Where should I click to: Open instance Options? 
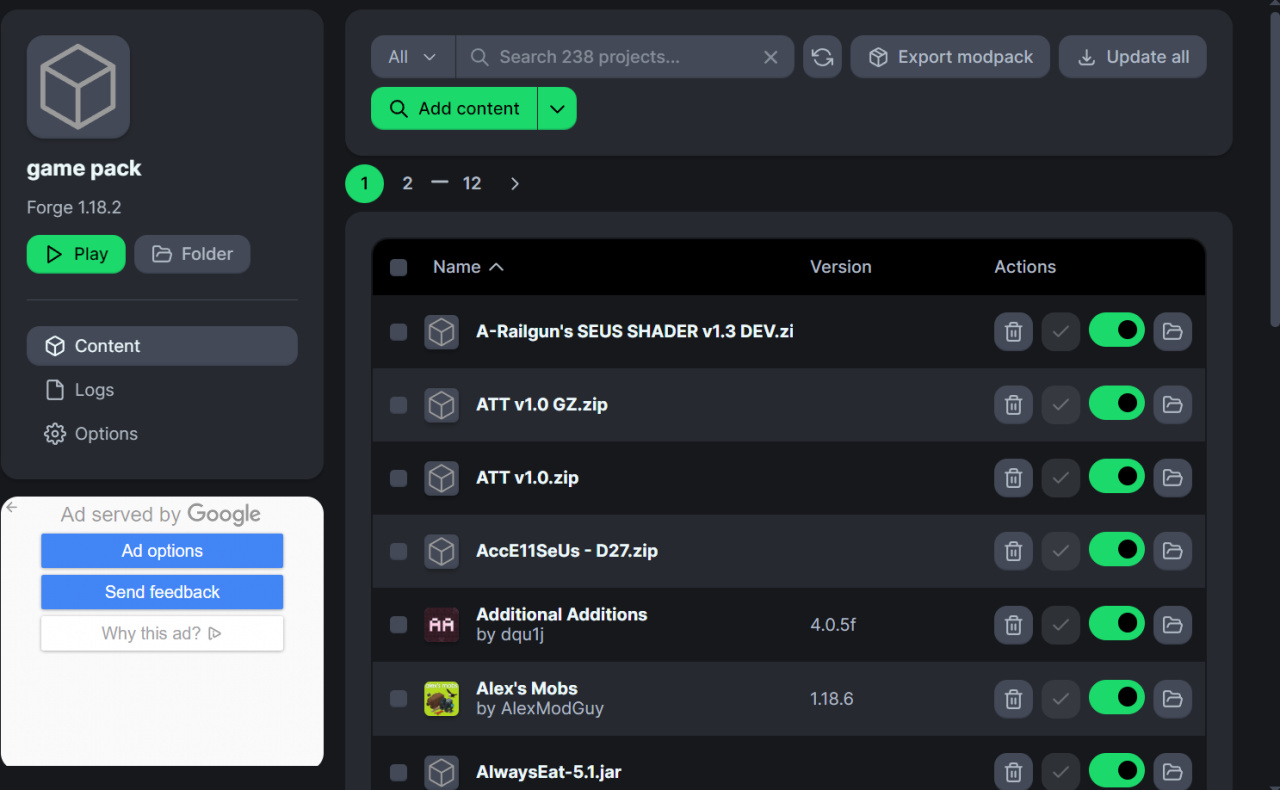pos(162,434)
